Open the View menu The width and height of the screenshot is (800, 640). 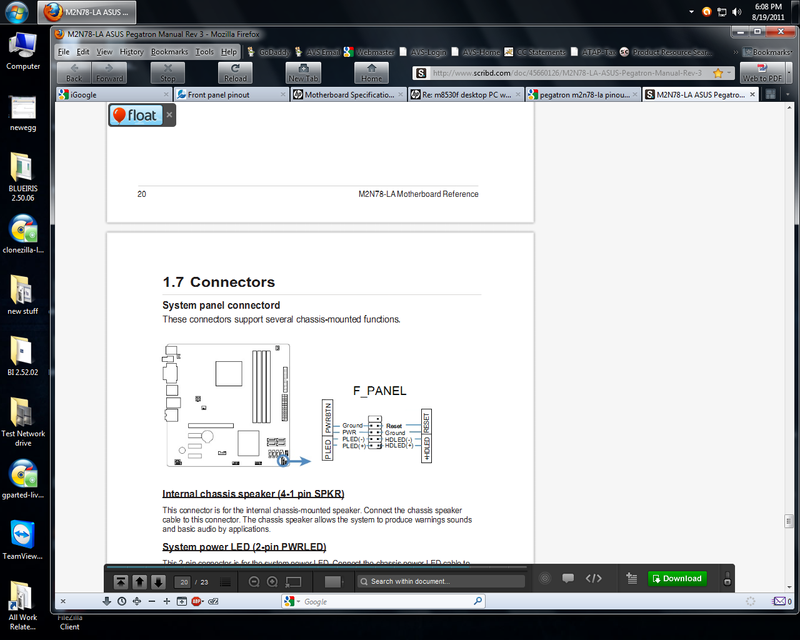click(104, 52)
